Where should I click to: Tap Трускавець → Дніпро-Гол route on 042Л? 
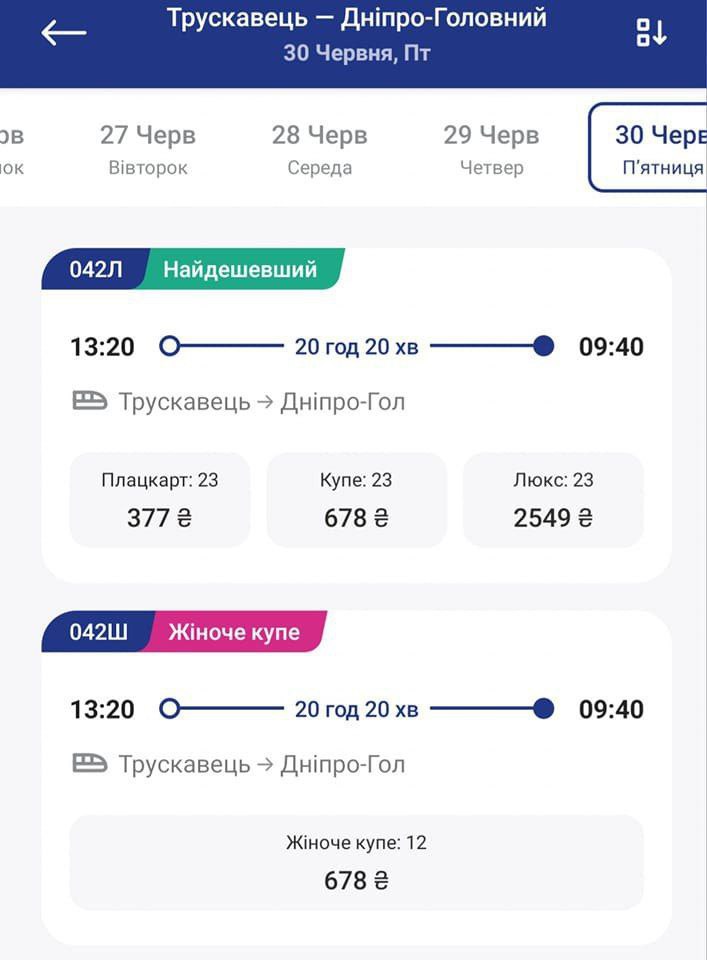(262, 402)
